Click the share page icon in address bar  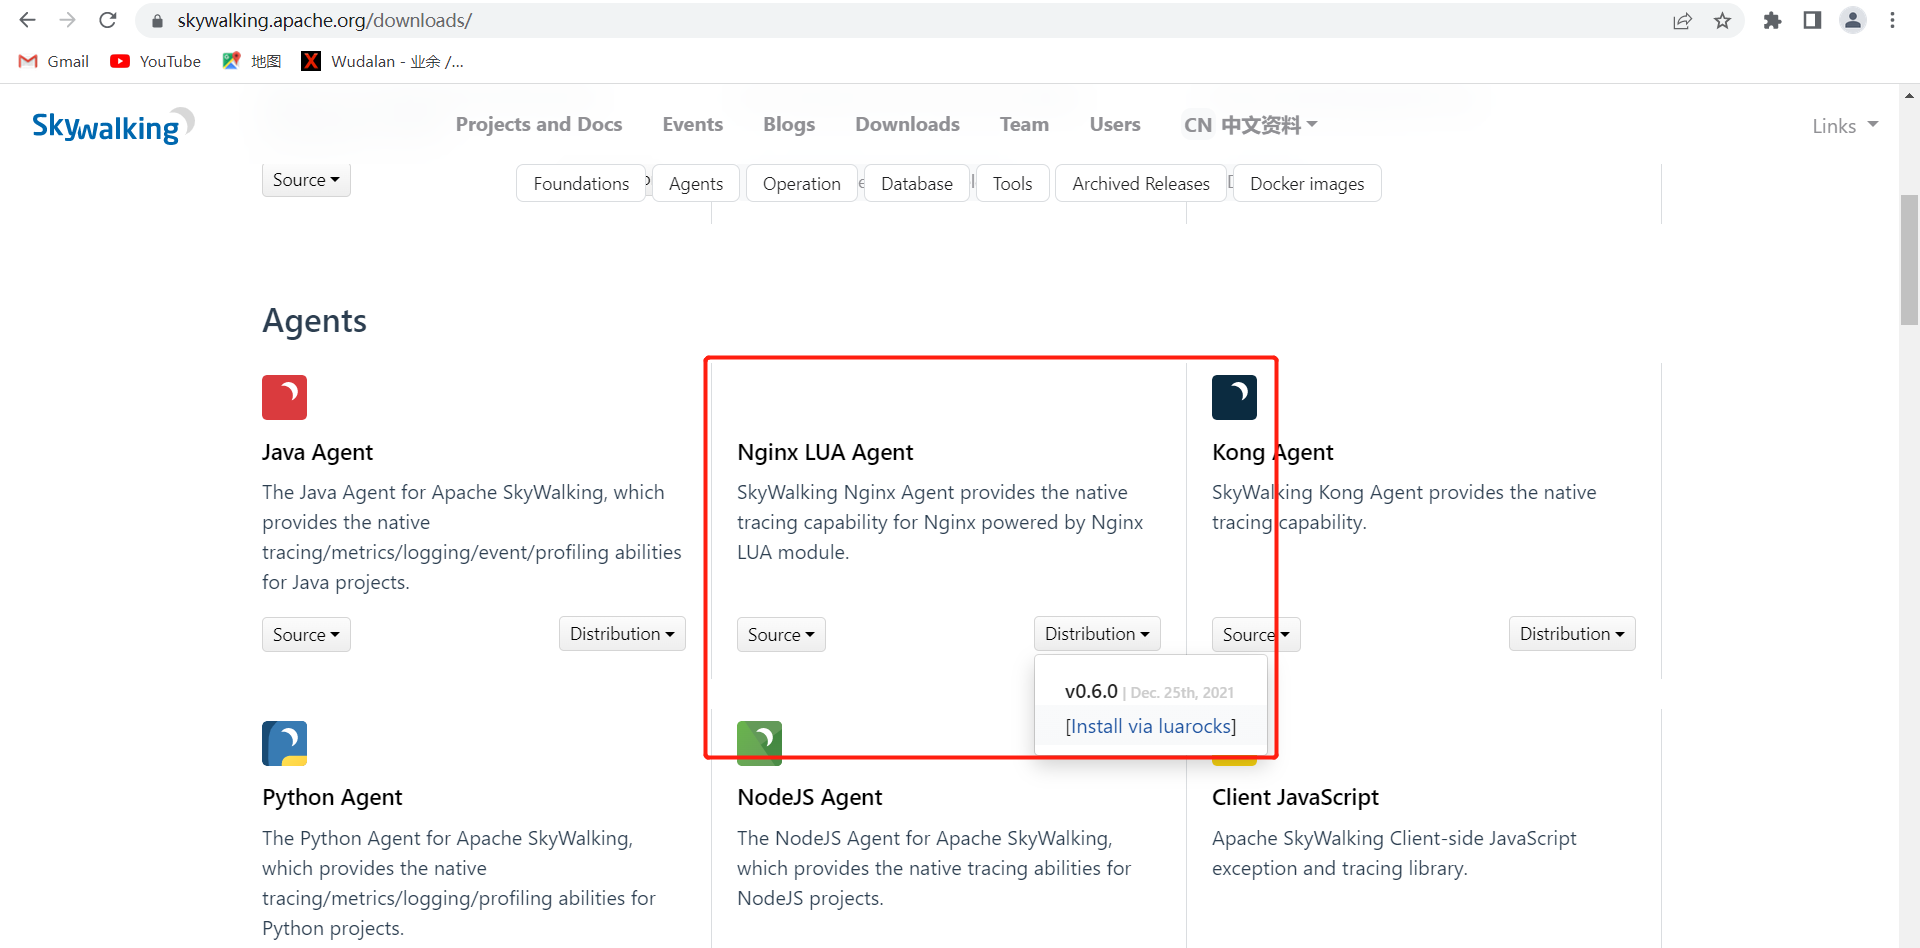click(1682, 21)
